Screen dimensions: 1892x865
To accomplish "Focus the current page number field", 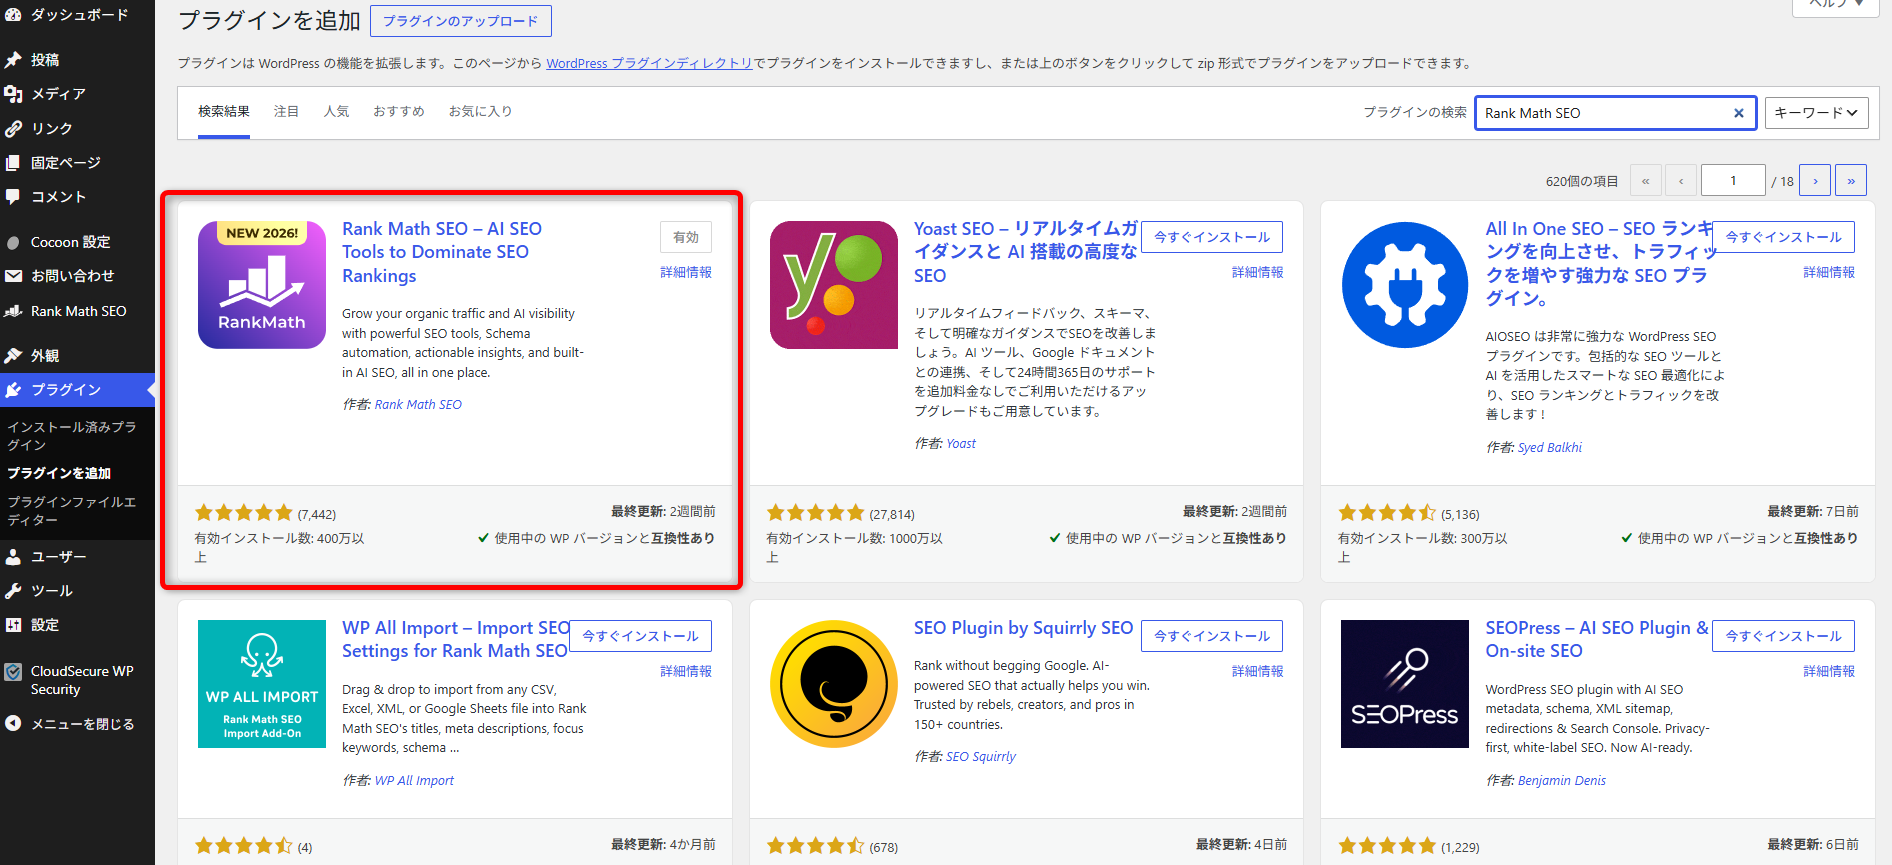I will click(1733, 181).
